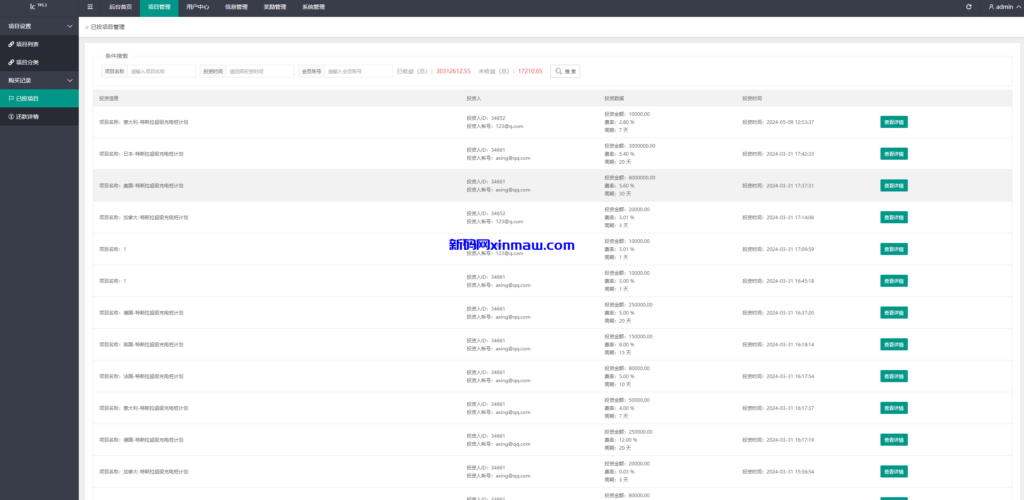The image size is (1024, 500).
Task: Click the flag icon beside 已投项目
Action: pyautogui.click(x=11, y=99)
